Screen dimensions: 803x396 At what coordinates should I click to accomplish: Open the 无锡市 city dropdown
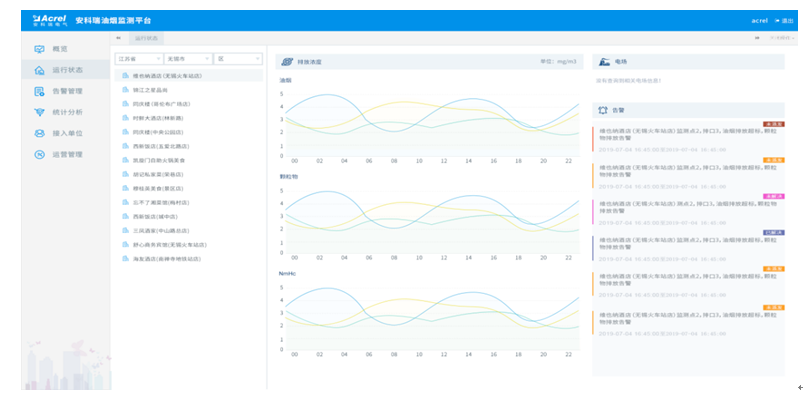(x=188, y=59)
